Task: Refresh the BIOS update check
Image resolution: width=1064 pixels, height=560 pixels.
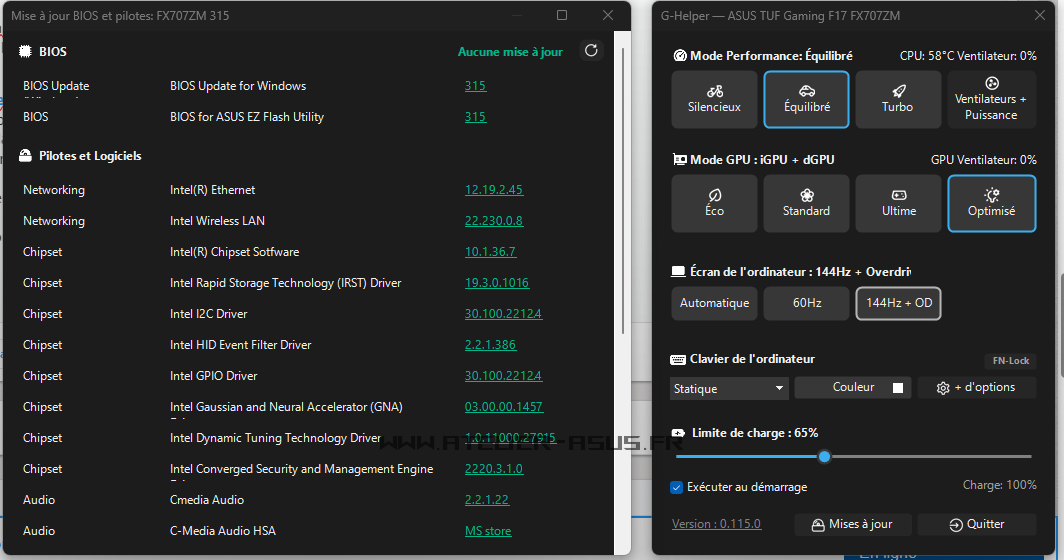Action: pos(591,51)
